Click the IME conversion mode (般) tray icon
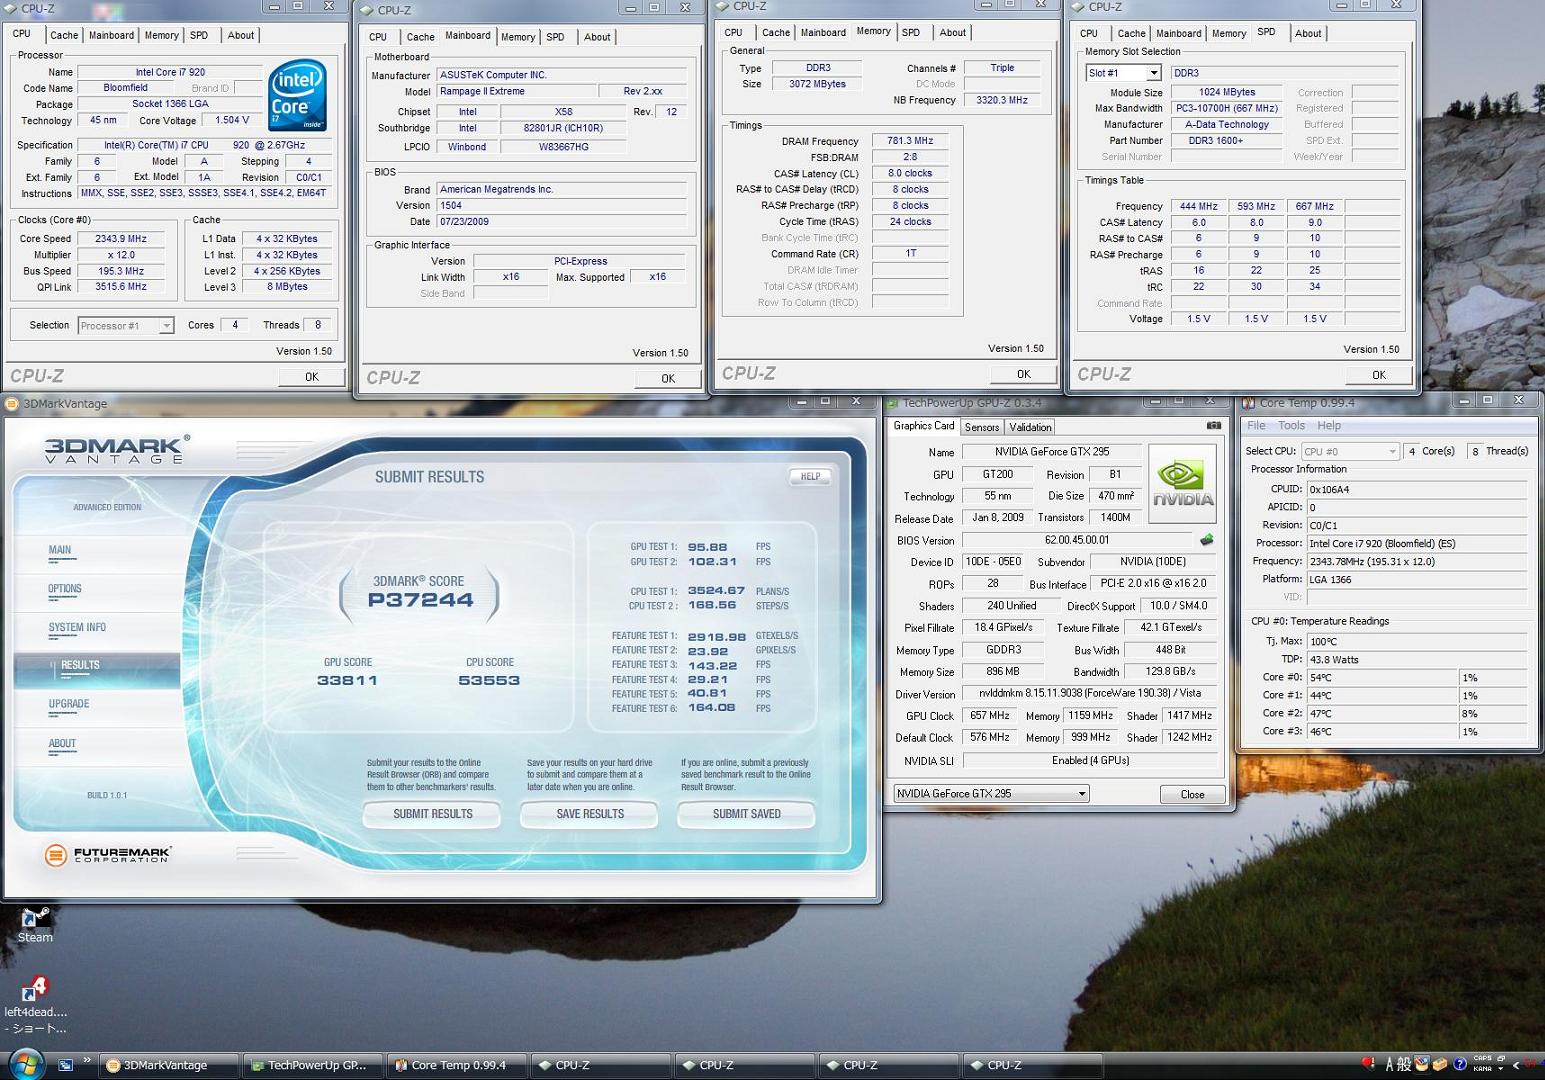The width and height of the screenshot is (1545, 1080). click(x=1404, y=1065)
